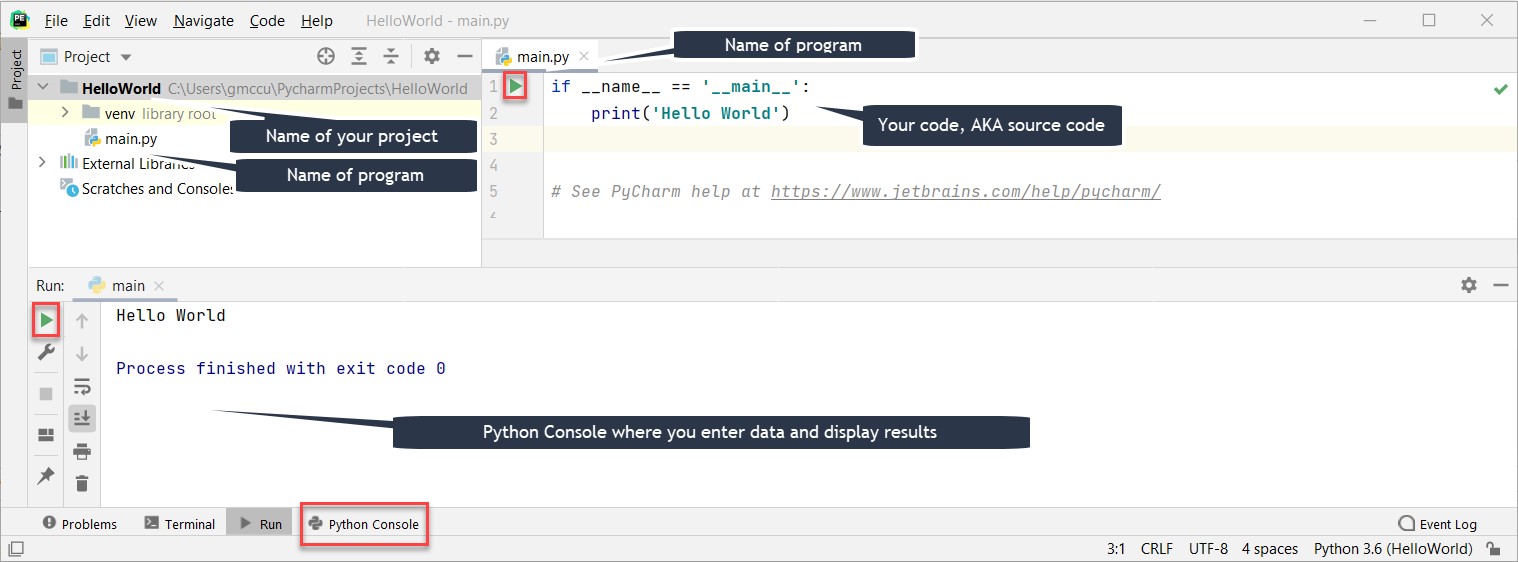
Task: Click 'Process finished with exit code 0' text
Action: (281, 368)
